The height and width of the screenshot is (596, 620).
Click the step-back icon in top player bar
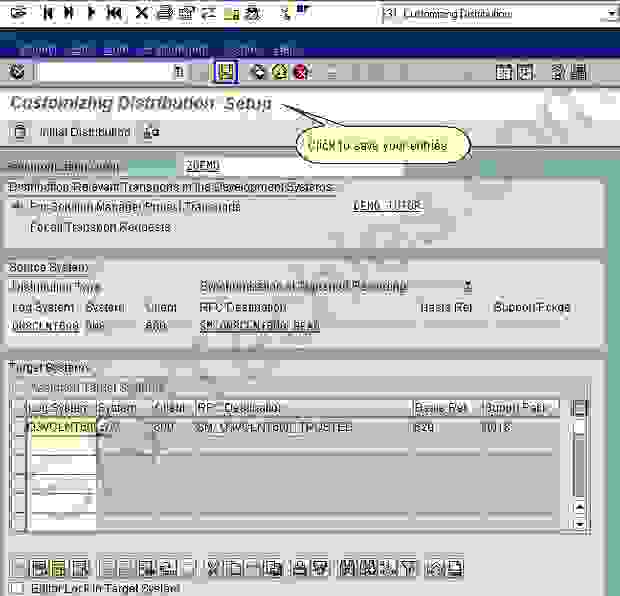(x=48, y=13)
